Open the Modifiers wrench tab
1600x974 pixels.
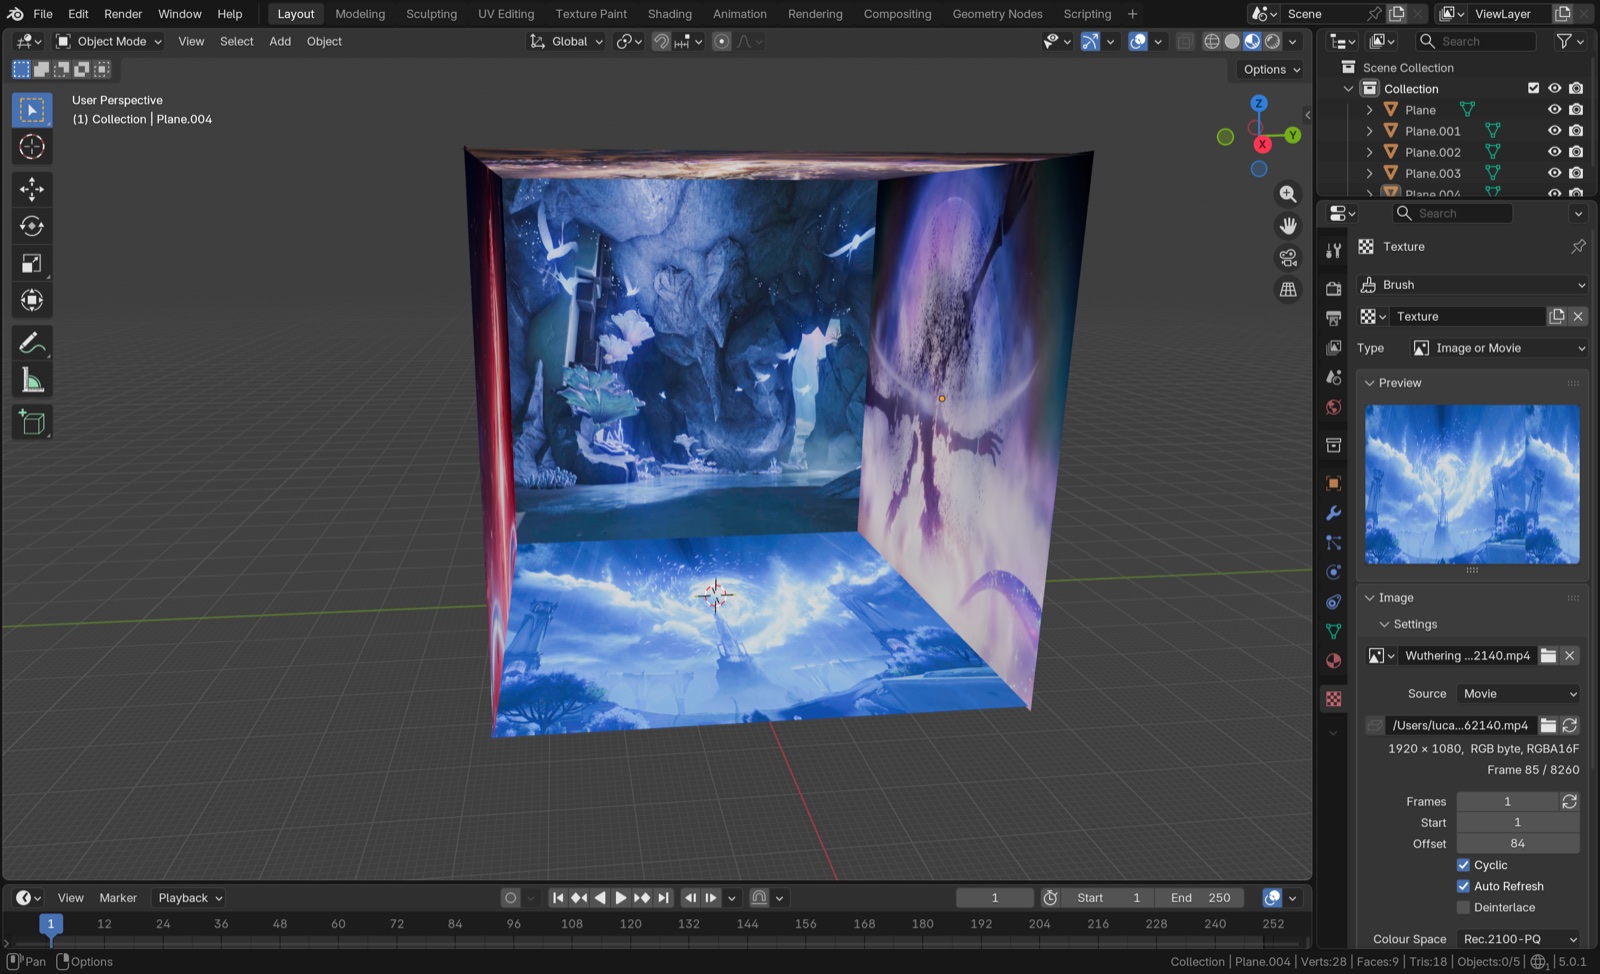[1333, 513]
